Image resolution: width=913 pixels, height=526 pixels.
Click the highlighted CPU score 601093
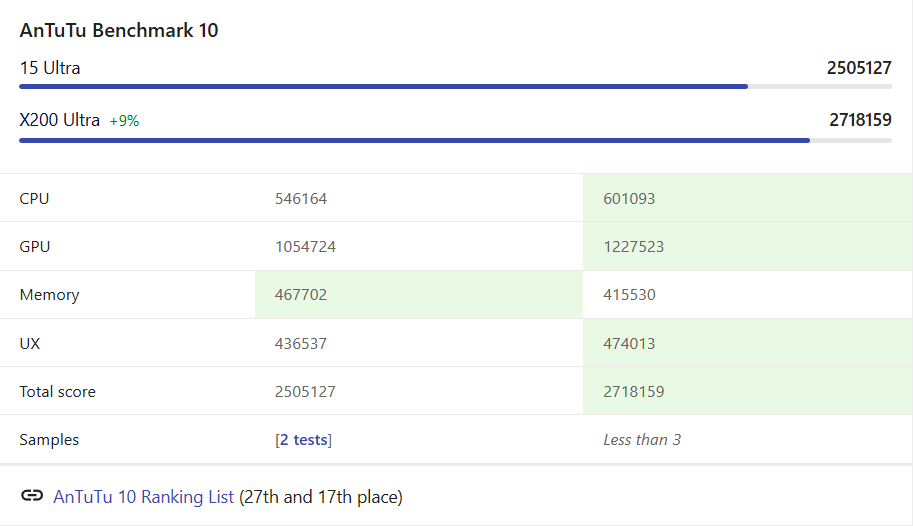pyautogui.click(x=629, y=199)
